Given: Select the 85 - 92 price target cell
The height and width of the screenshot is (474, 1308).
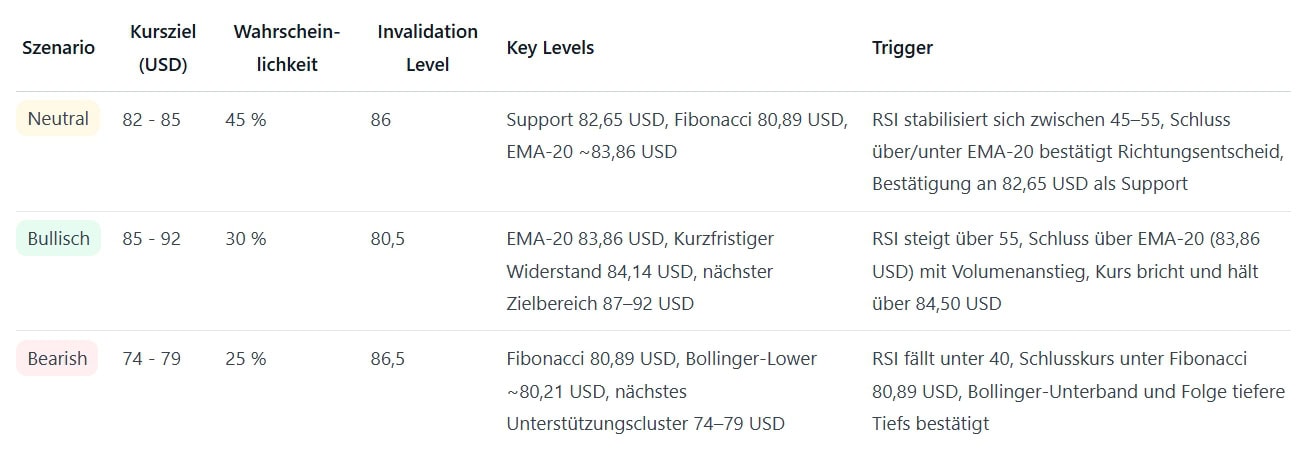Looking at the screenshot, I should coord(151,240).
